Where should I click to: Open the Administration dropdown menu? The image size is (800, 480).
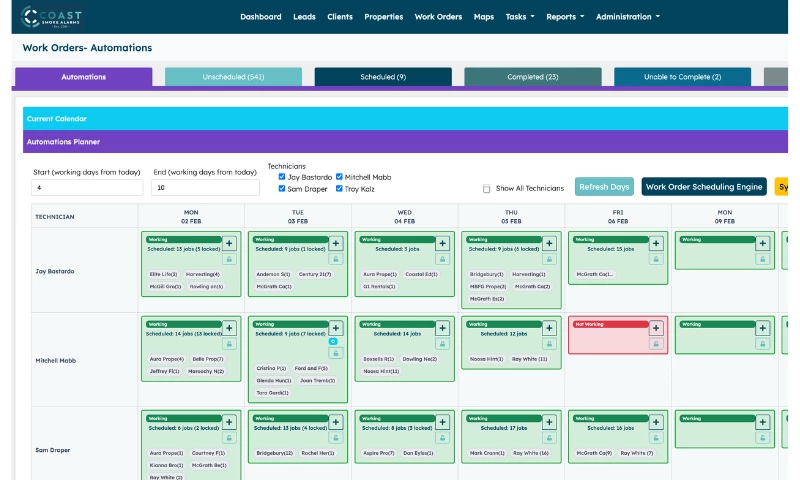pos(635,17)
